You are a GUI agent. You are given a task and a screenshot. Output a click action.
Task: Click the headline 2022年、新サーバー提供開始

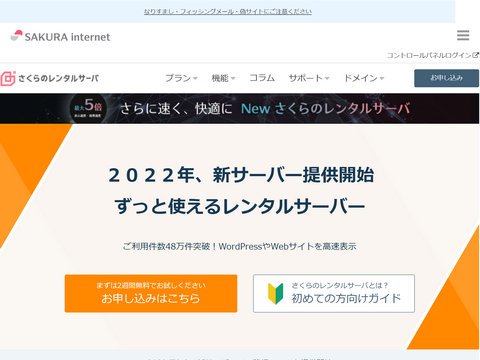241,175
